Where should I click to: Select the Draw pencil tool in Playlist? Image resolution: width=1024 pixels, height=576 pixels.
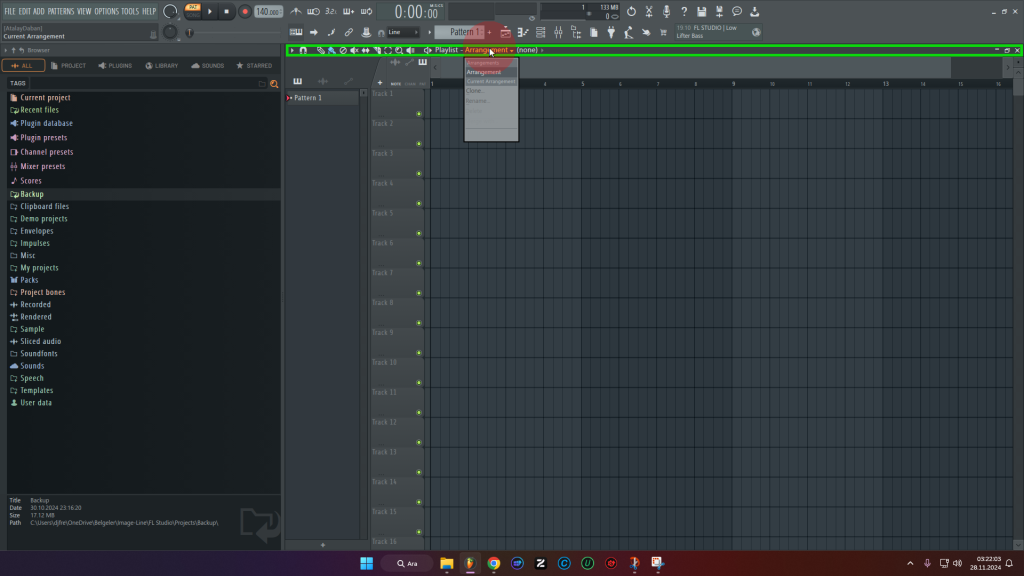[320, 50]
